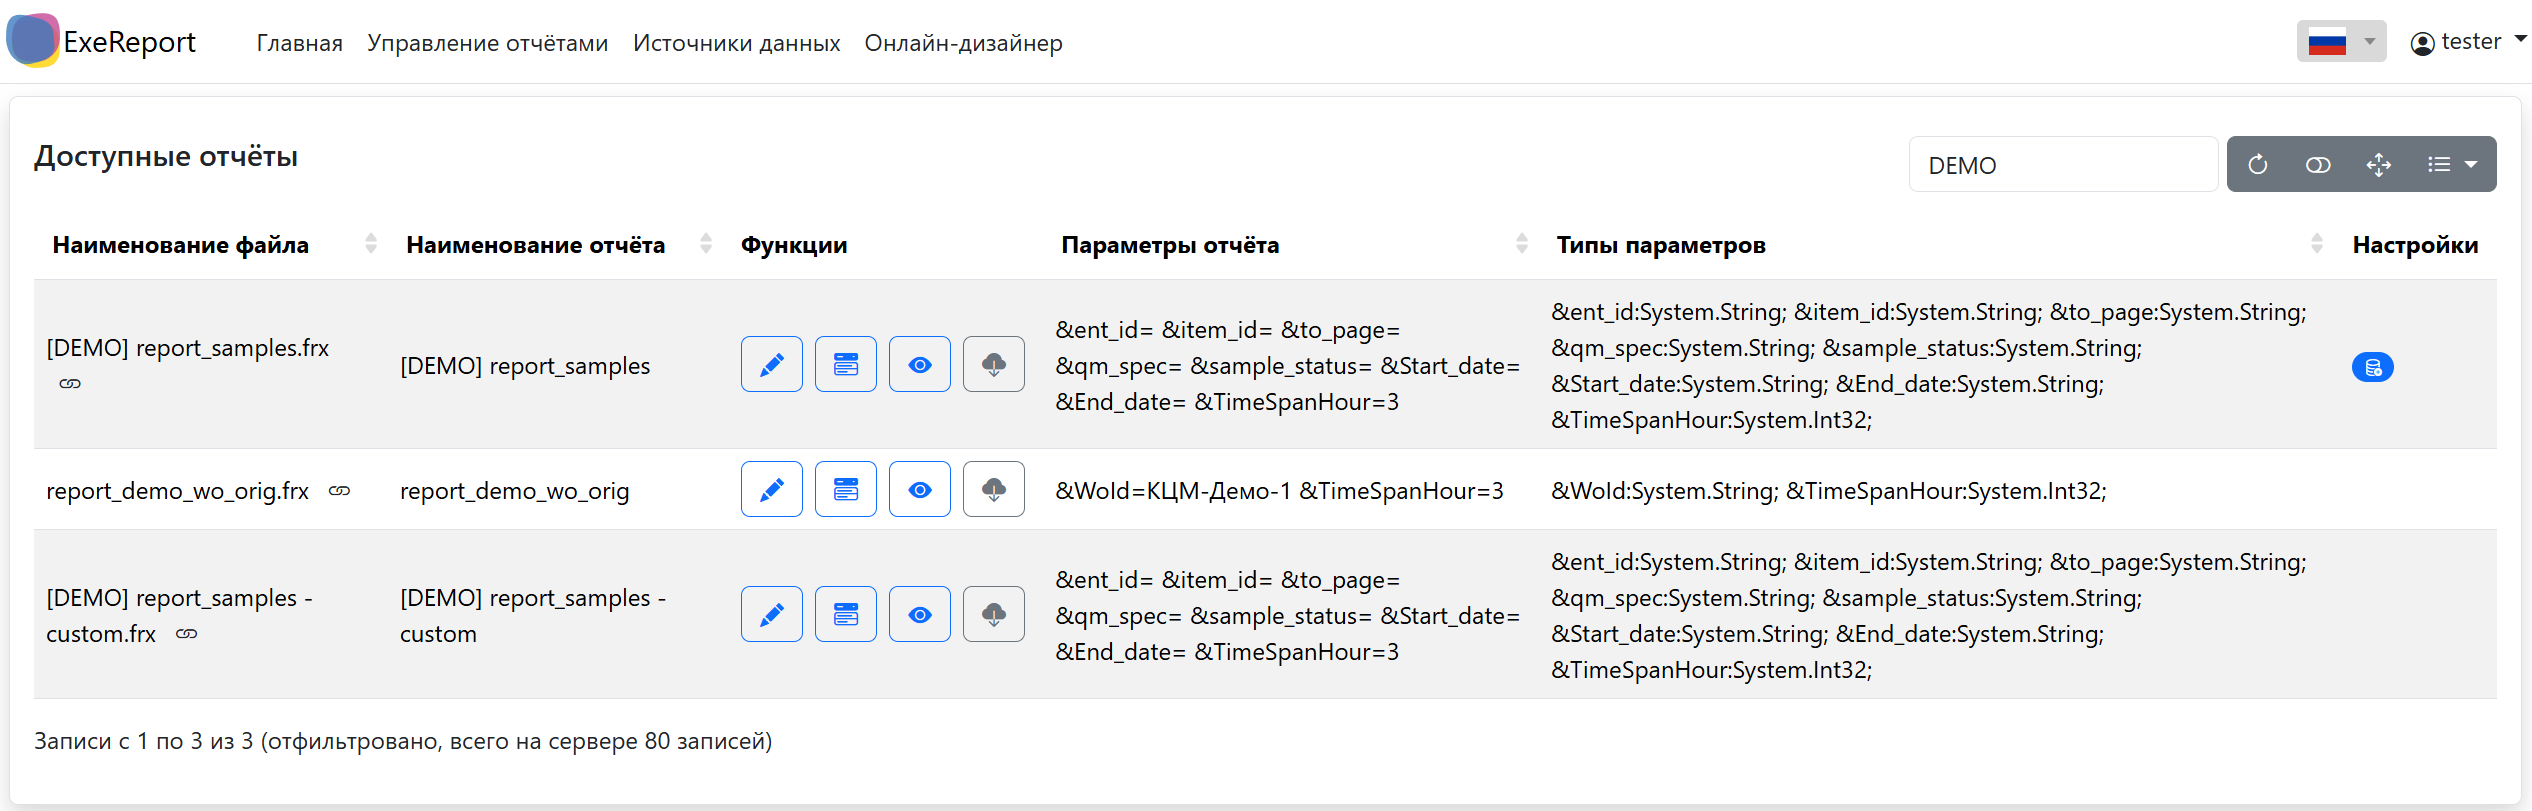
Task: Click the move arrows icon in toolbar
Action: click(x=2378, y=165)
